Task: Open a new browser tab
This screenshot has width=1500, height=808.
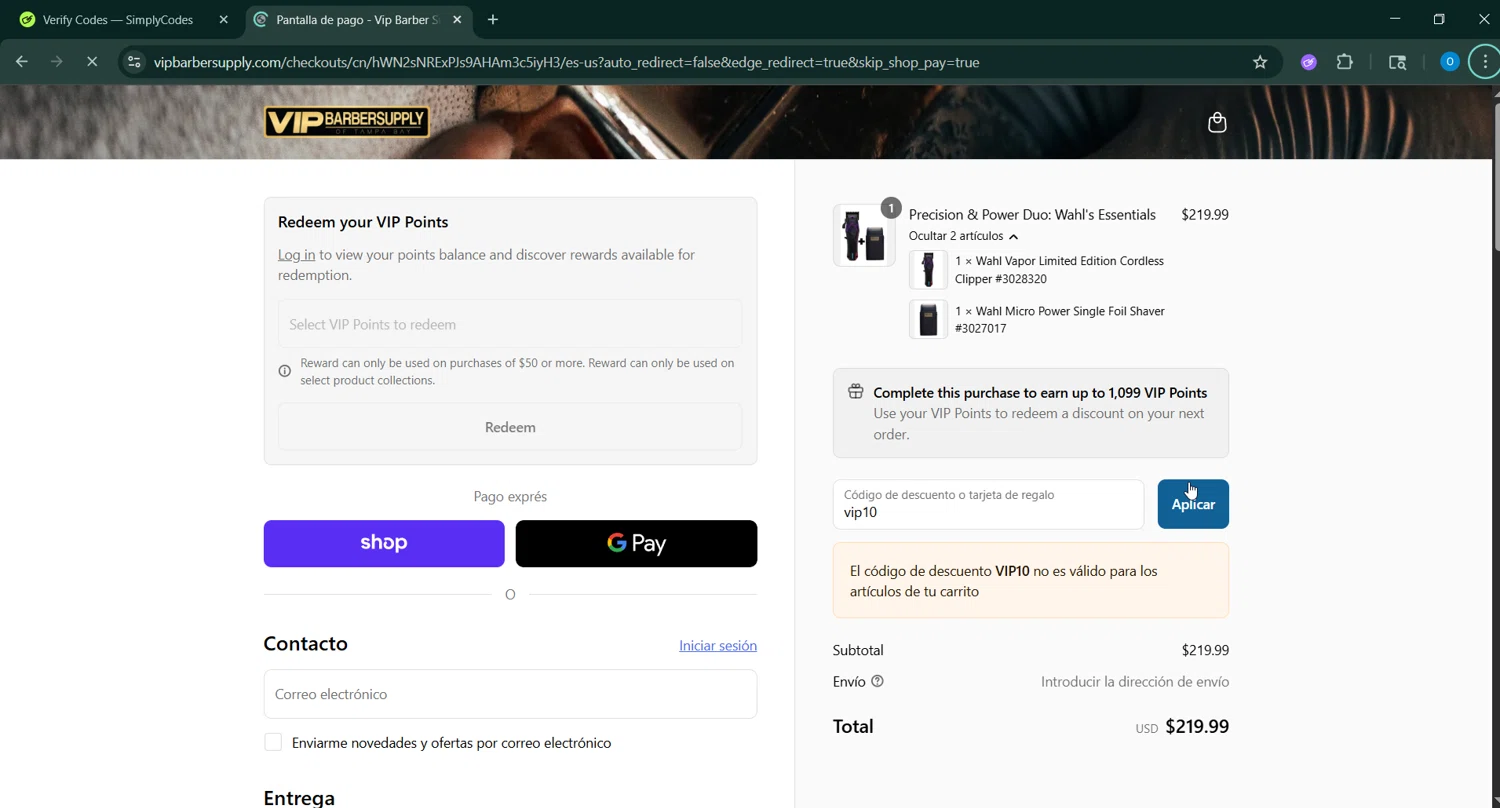Action: 493,19
